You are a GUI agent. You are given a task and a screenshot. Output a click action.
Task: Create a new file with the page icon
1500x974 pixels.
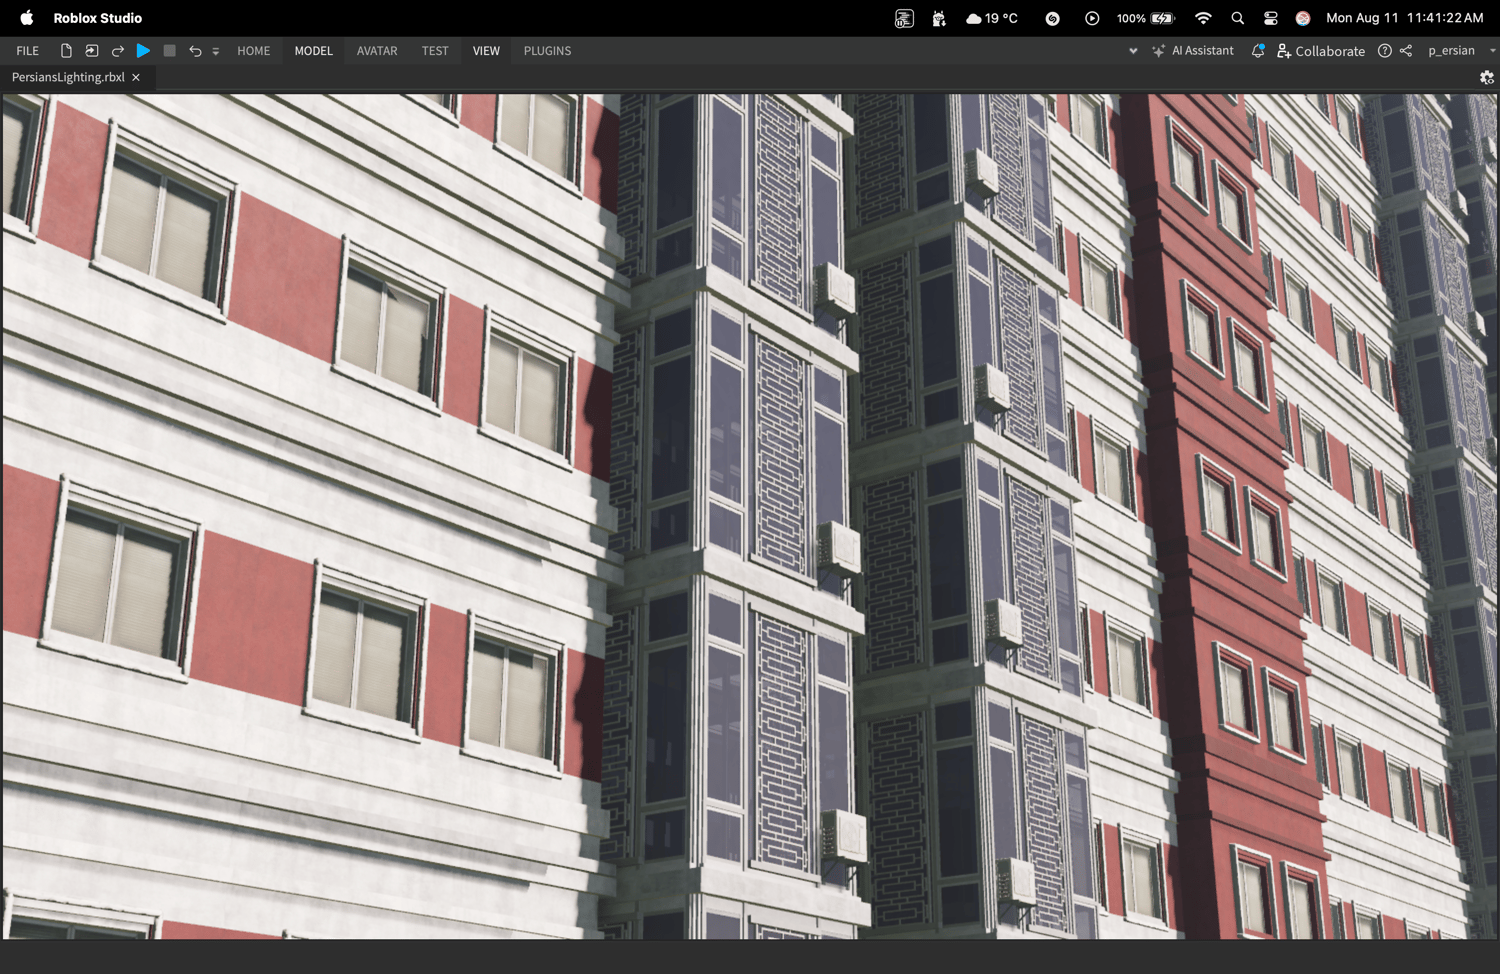(x=66, y=51)
